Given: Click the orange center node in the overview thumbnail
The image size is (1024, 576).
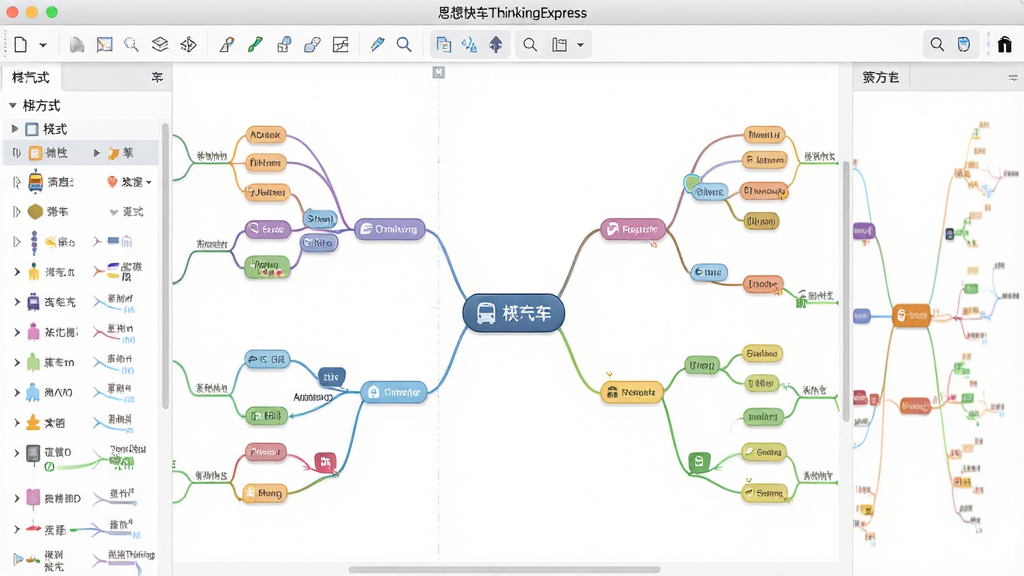Looking at the screenshot, I should pos(911,315).
